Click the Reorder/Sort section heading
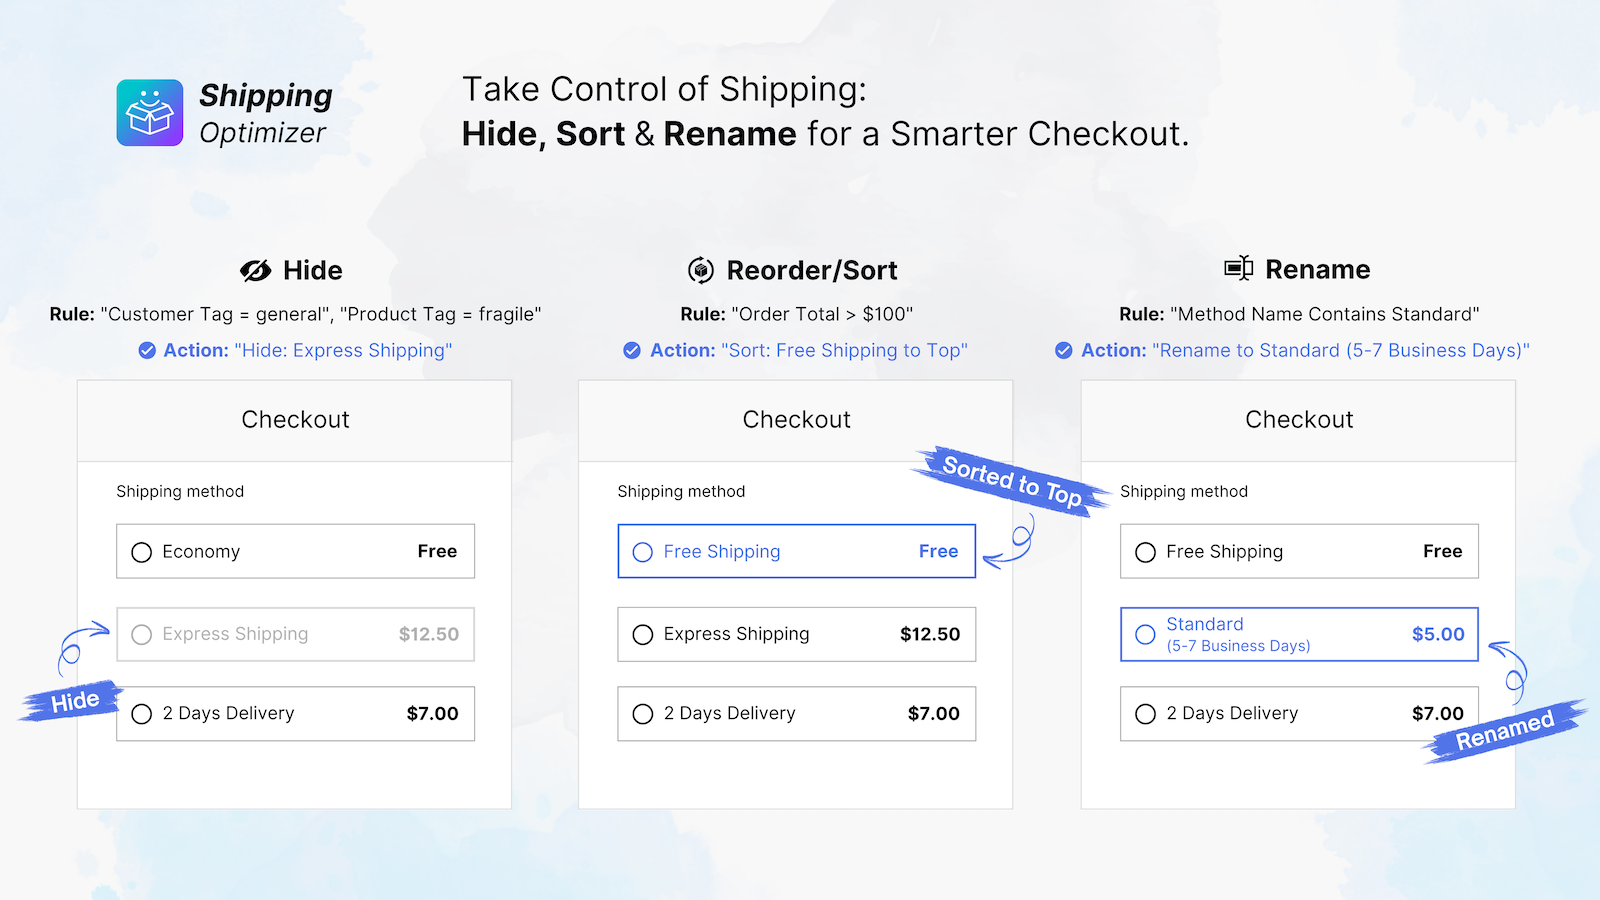Image resolution: width=1600 pixels, height=900 pixels. (x=812, y=270)
